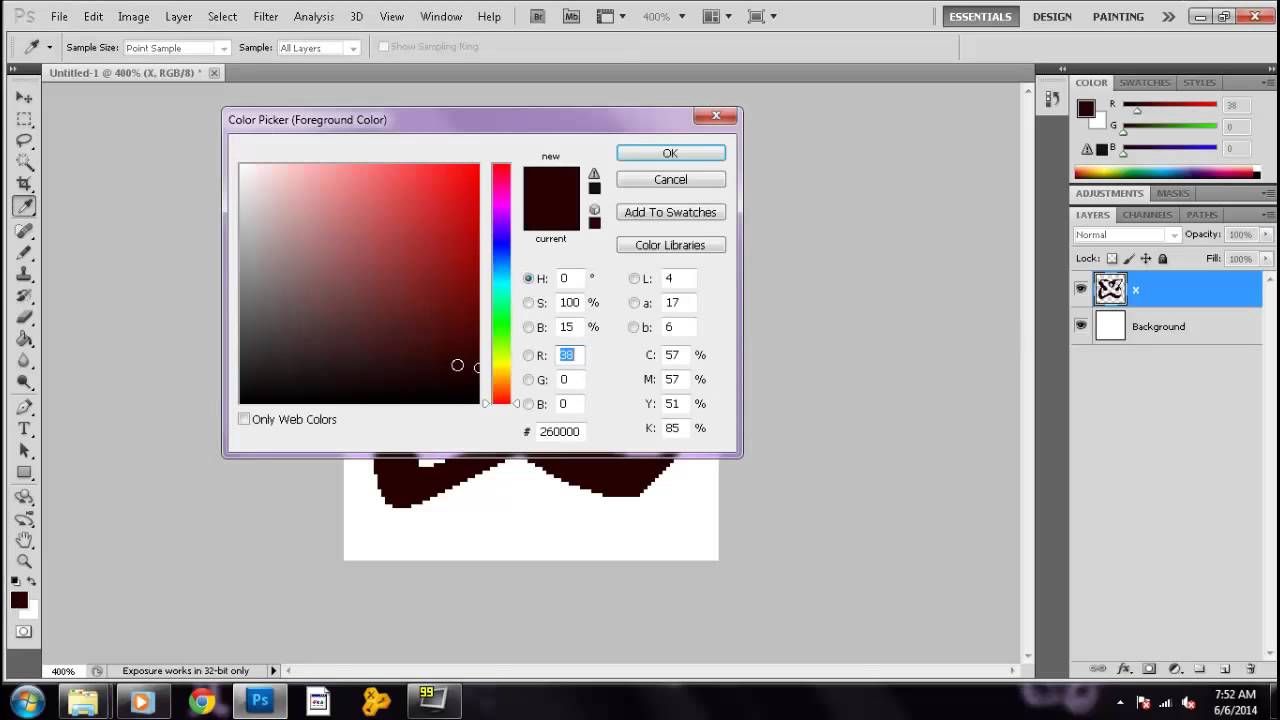Select the Brush tool
1280x720 pixels.
25,252
